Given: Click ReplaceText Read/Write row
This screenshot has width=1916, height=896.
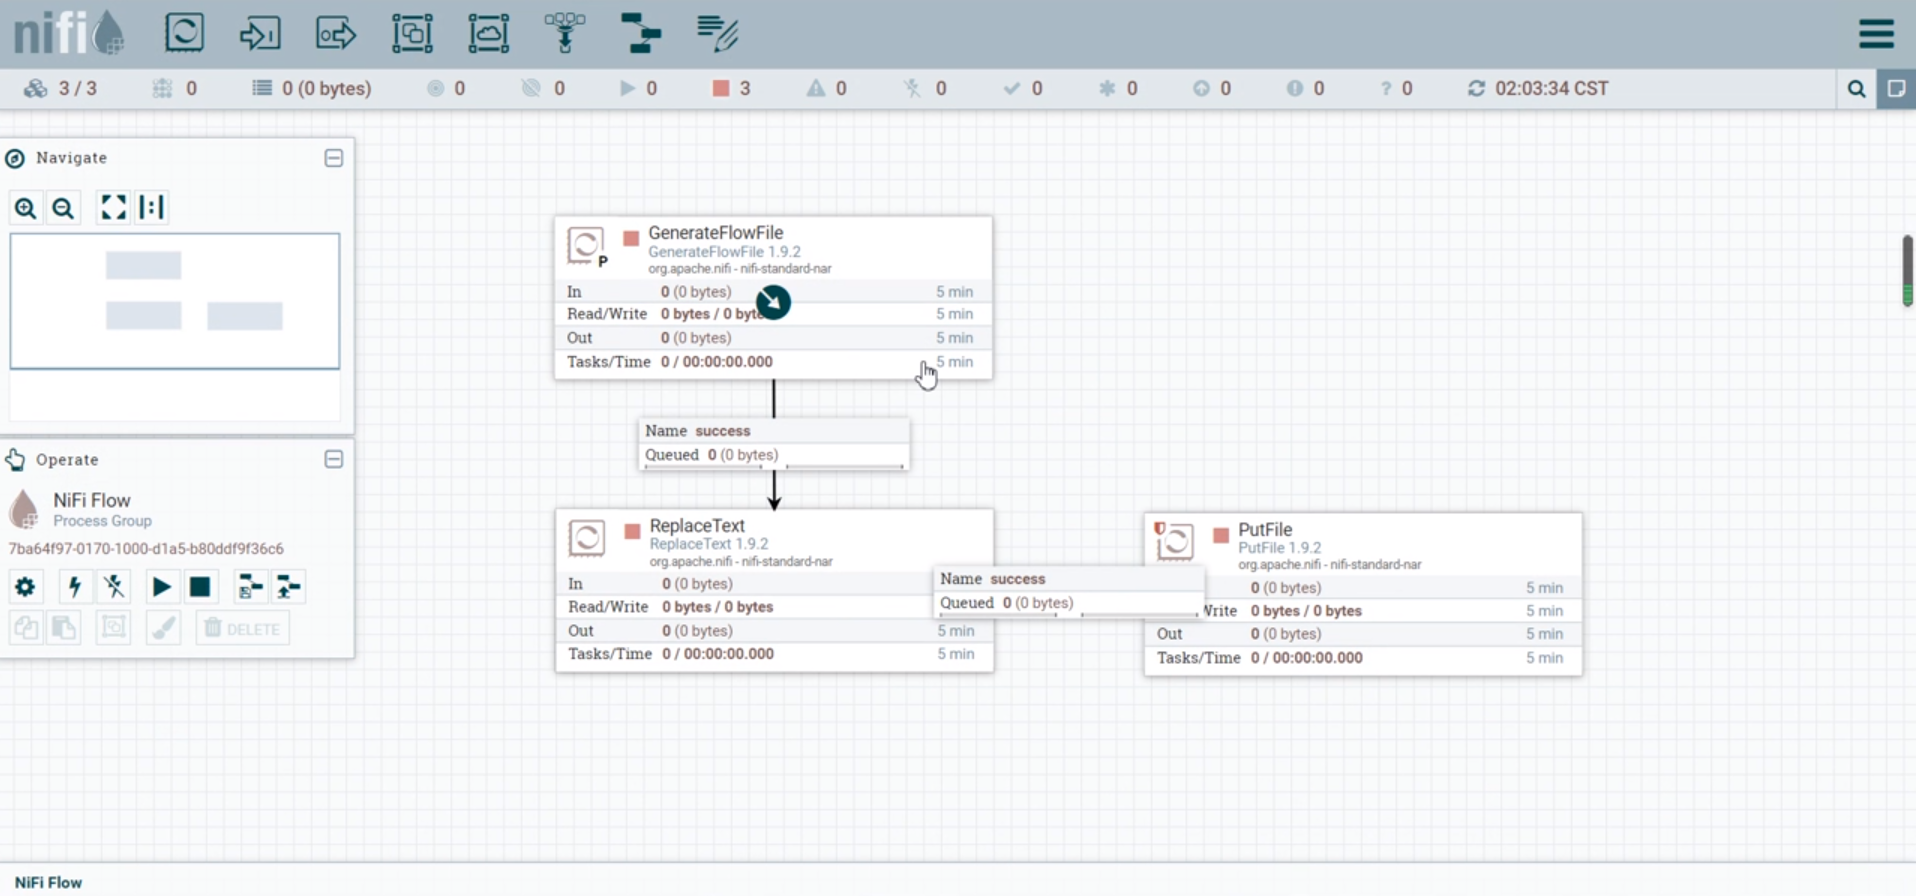Looking at the screenshot, I should [x=774, y=607].
